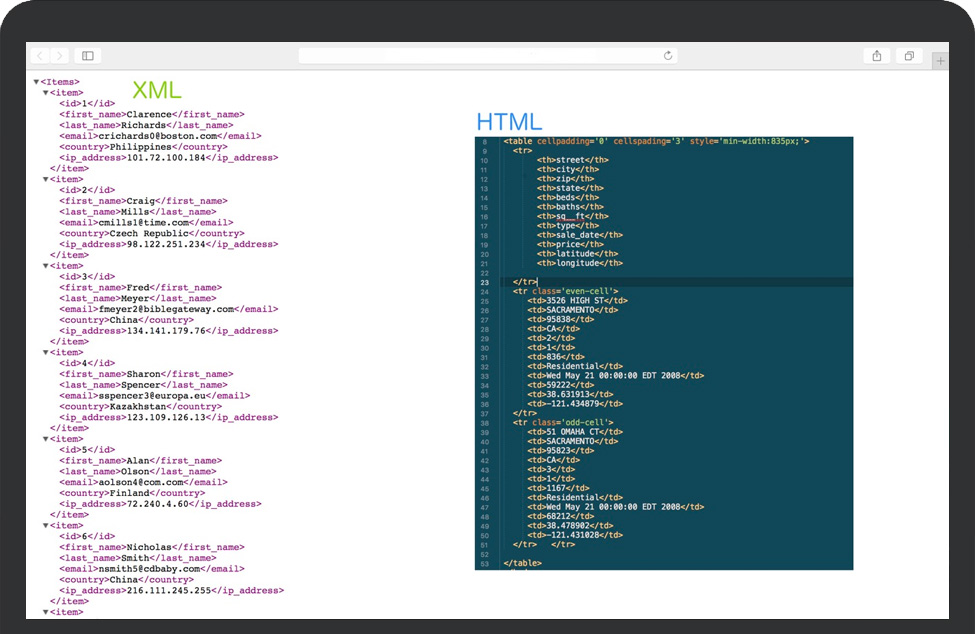Collapse the item node containing Alan
Image resolution: width=975 pixels, height=634 pixels.
(46, 439)
